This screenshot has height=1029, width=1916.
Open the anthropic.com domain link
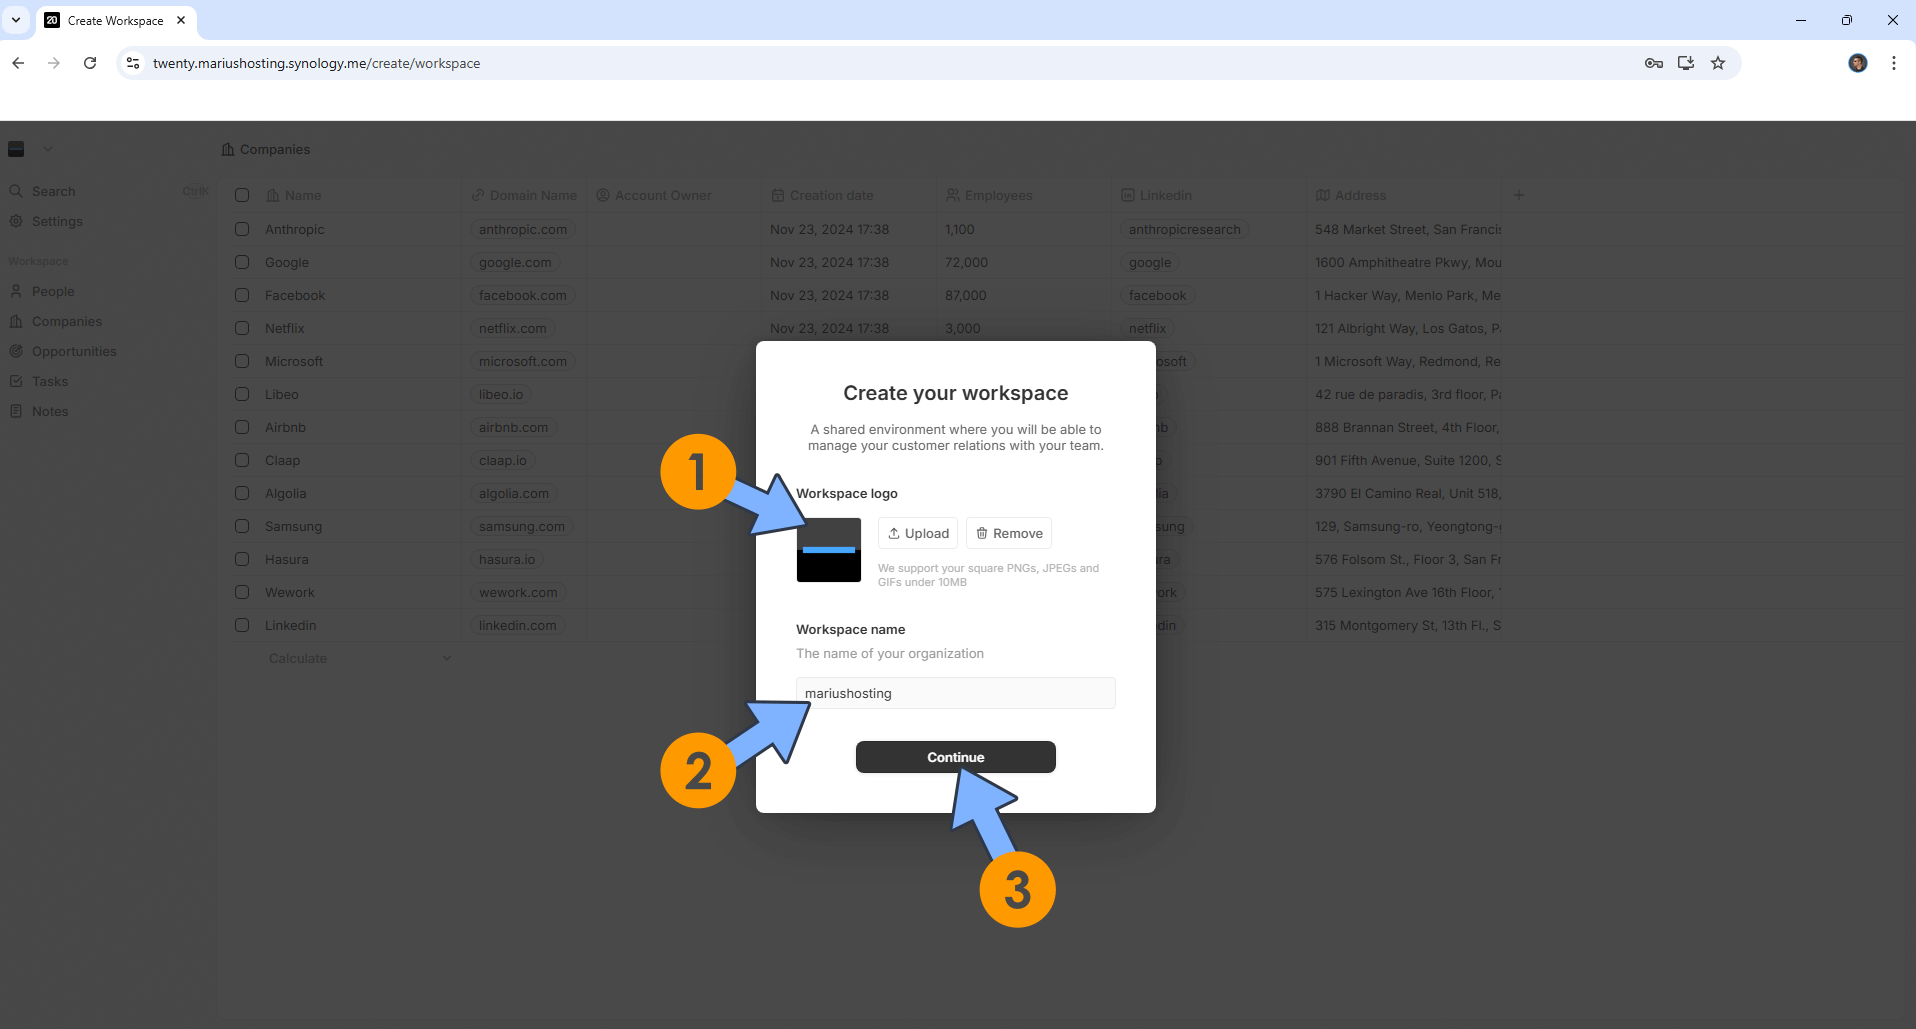coord(523,229)
